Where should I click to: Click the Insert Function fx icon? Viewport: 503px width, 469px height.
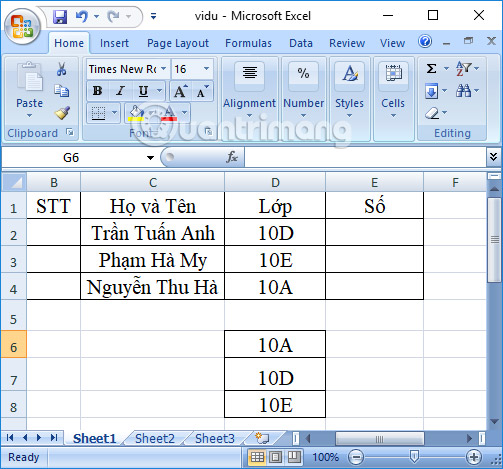[232, 157]
